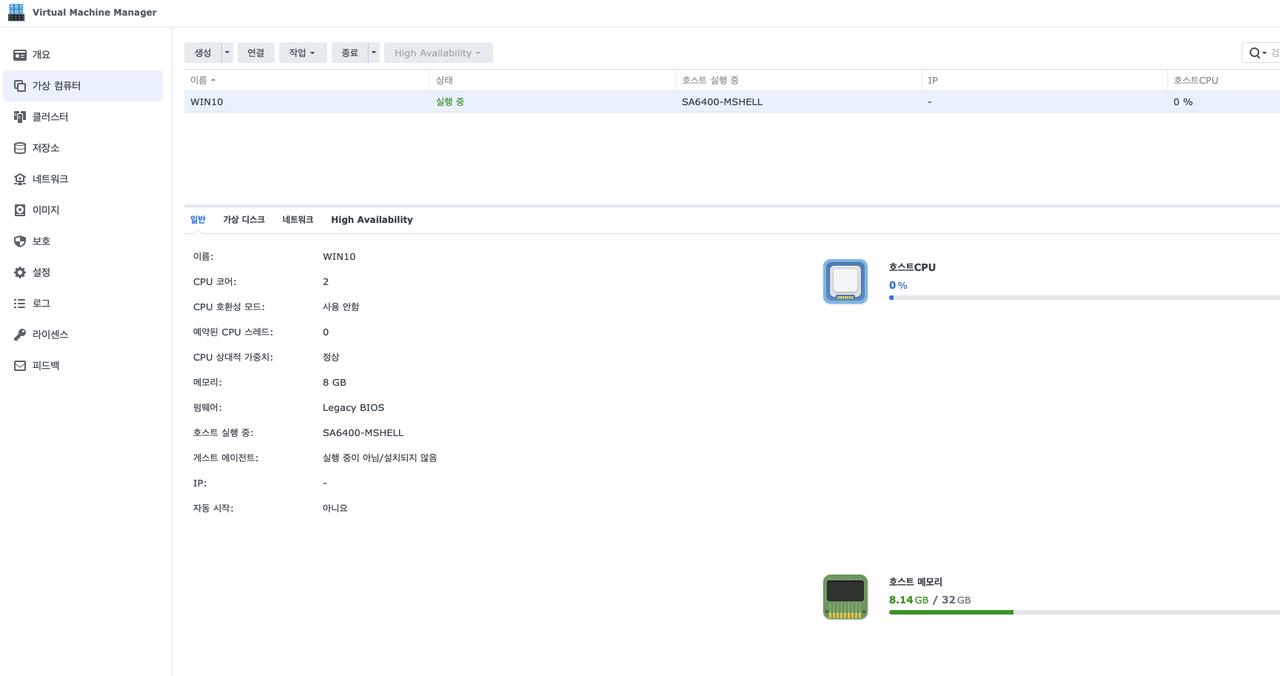Select the 가상 컴퓨터 sidebar icon
The width and height of the screenshot is (1280, 676).
click(x=20, y=86)
